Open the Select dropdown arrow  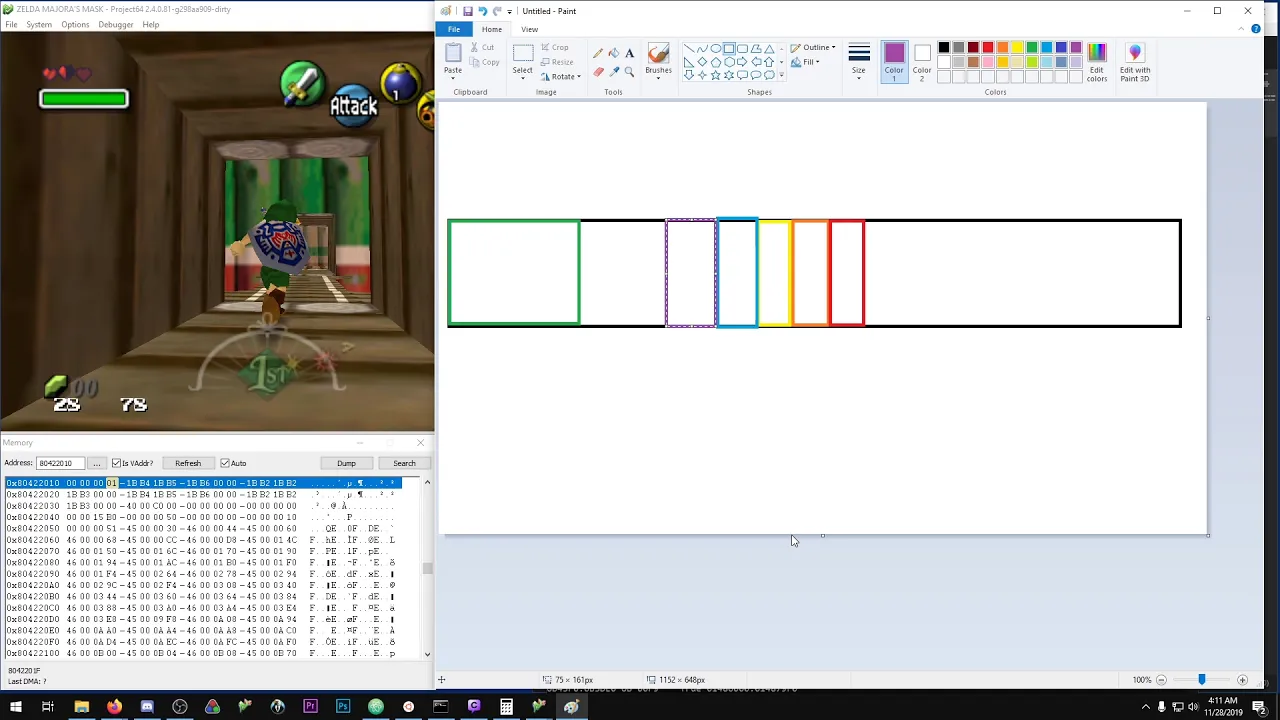pyautogui.click(x=523, y=78)
